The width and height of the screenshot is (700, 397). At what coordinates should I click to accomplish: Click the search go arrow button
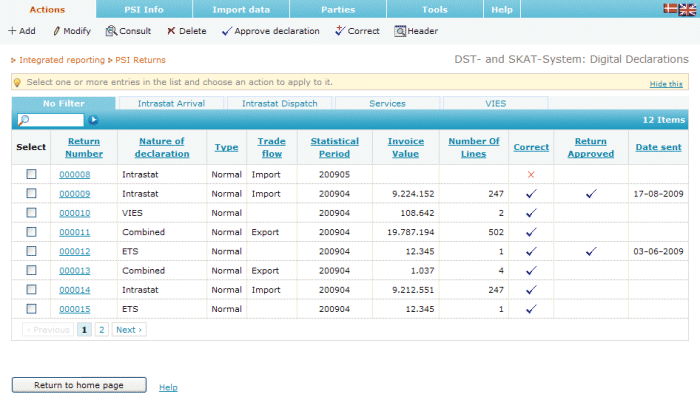click(x=93, y=120)
